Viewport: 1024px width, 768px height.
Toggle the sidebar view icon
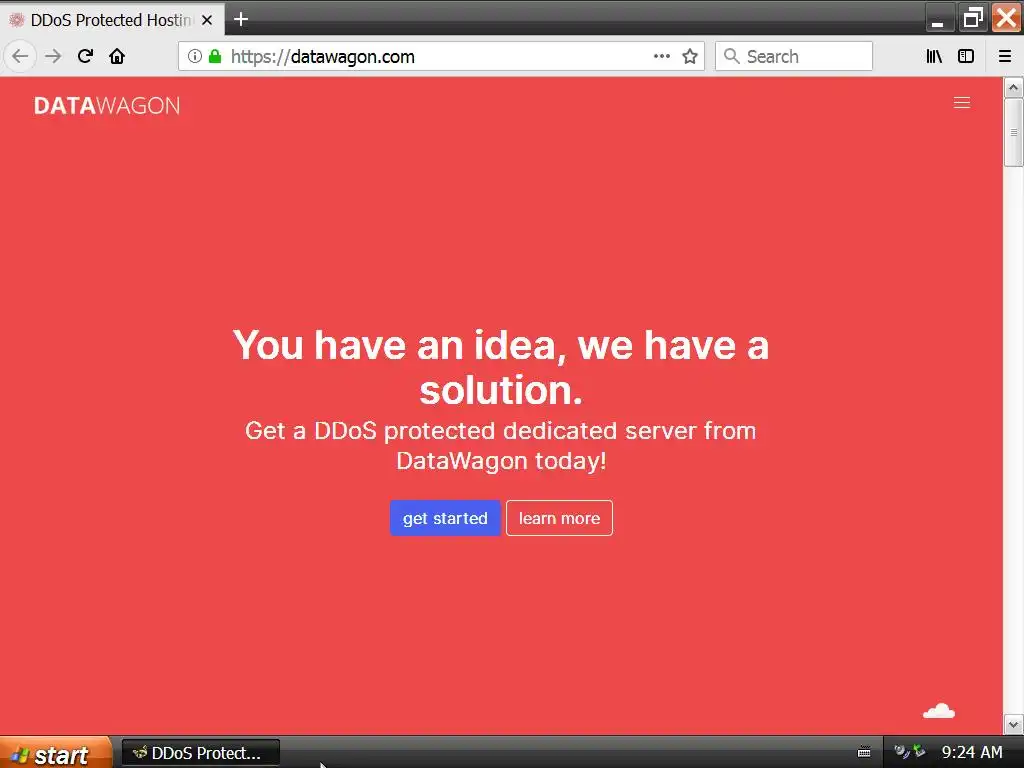(x=966, y=56)
